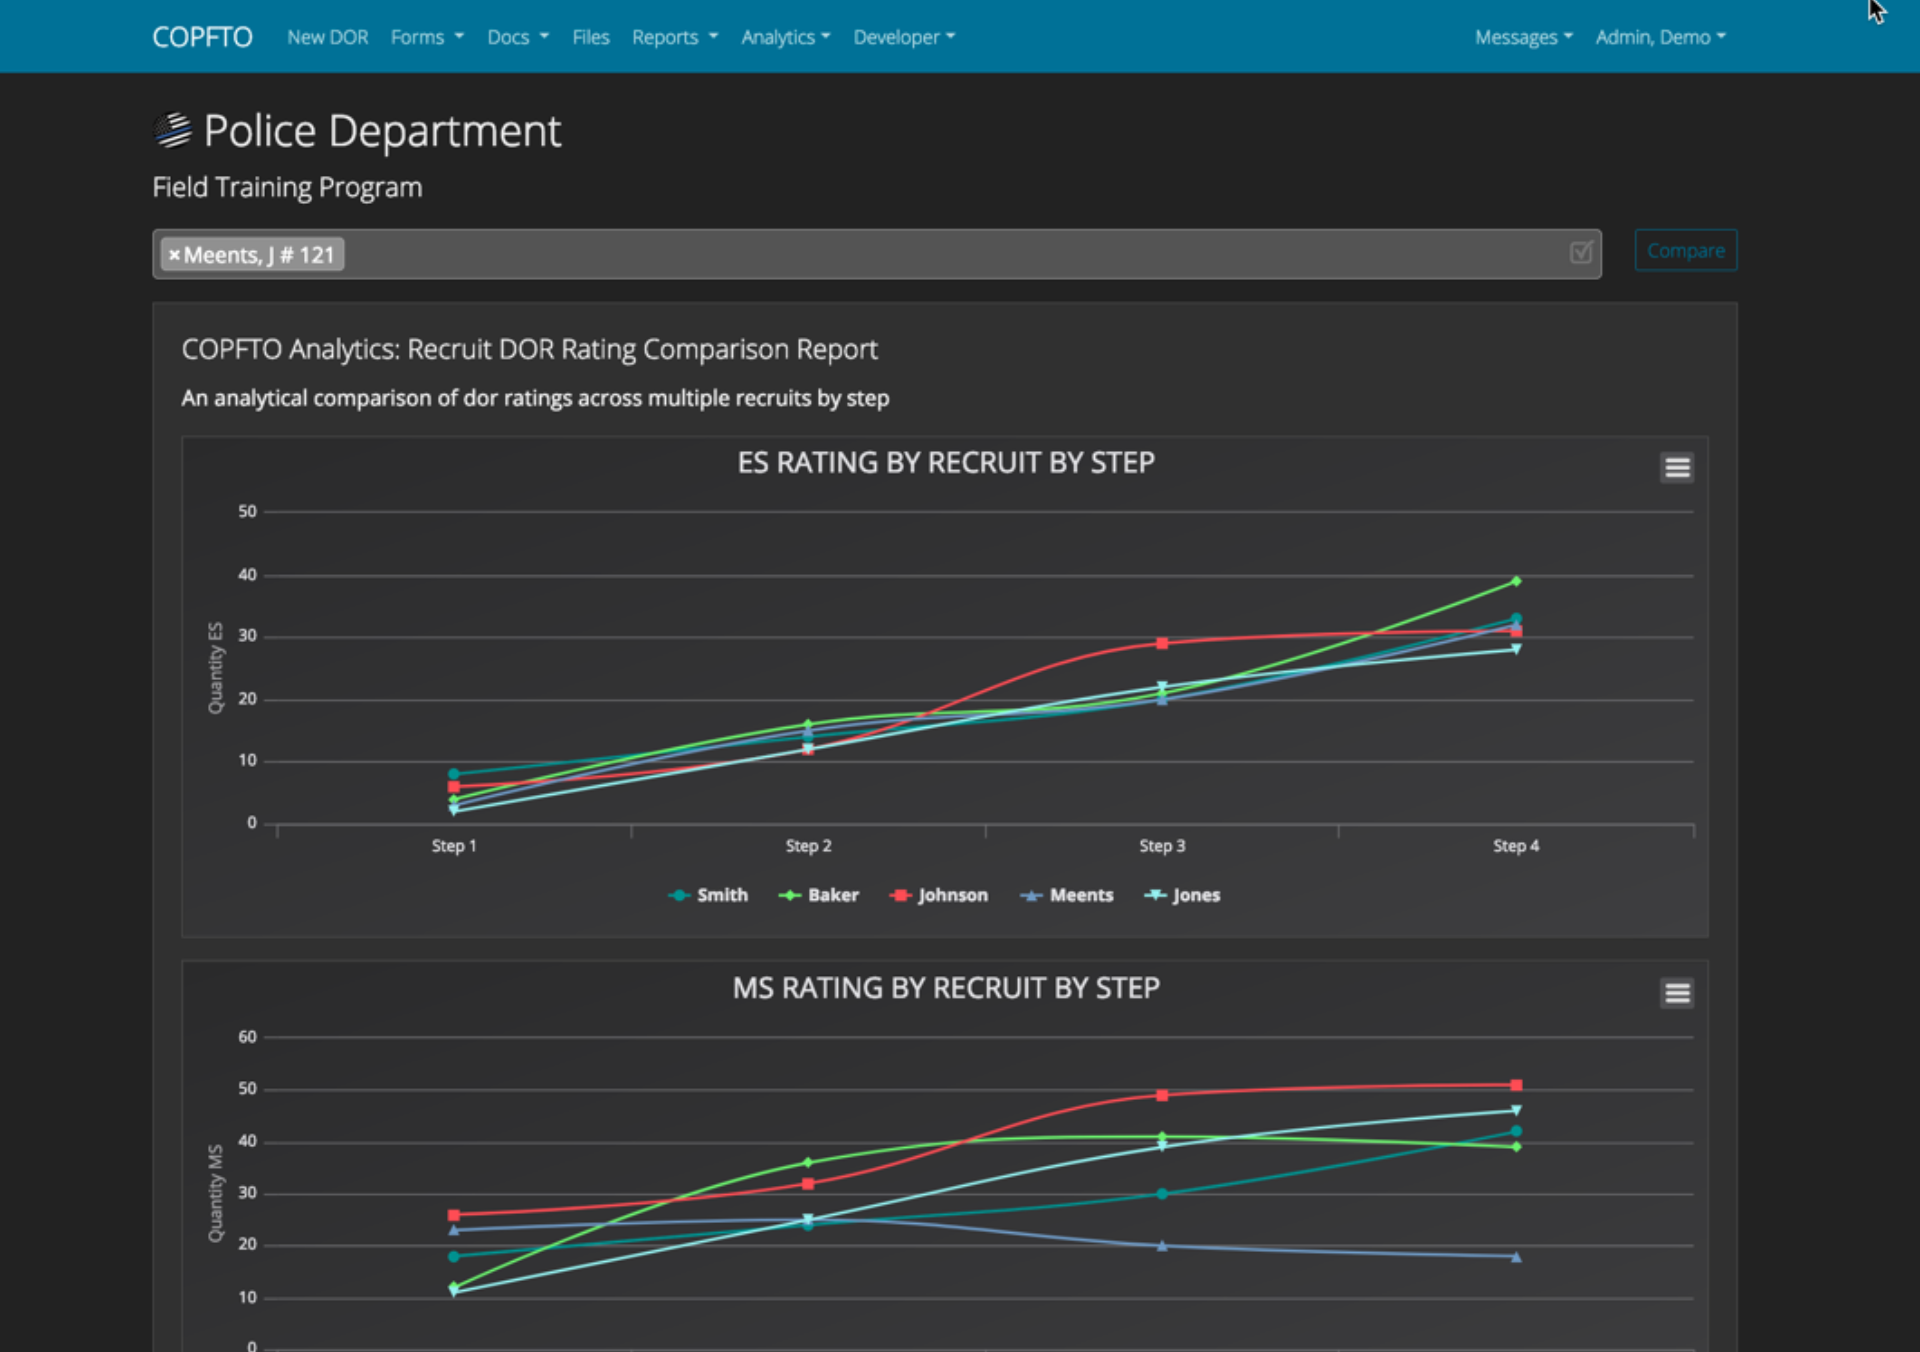Click the Police Department logo icon
The width and height of the screenshot is (1920, 1352).
click(173, 131)
